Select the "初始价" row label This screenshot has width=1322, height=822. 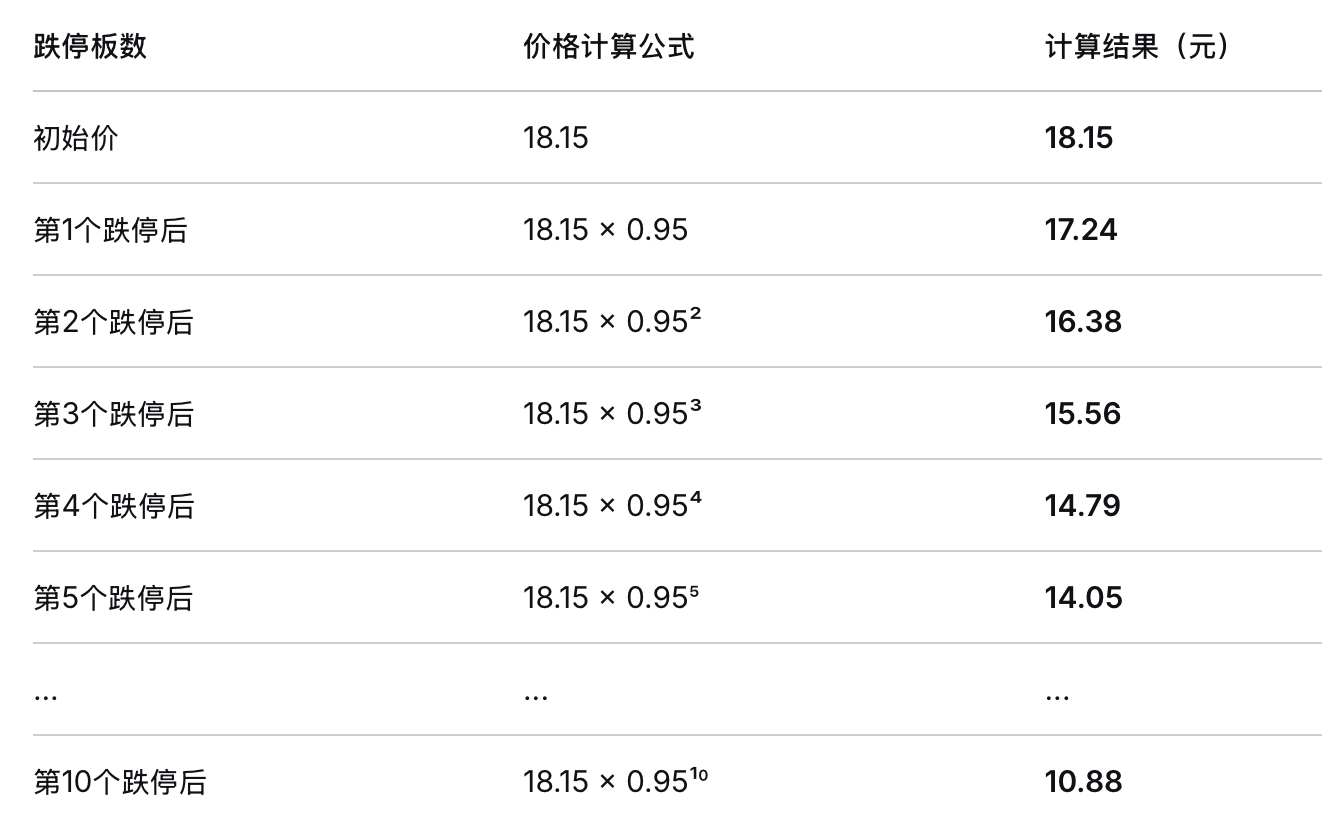tap(75, 138)
